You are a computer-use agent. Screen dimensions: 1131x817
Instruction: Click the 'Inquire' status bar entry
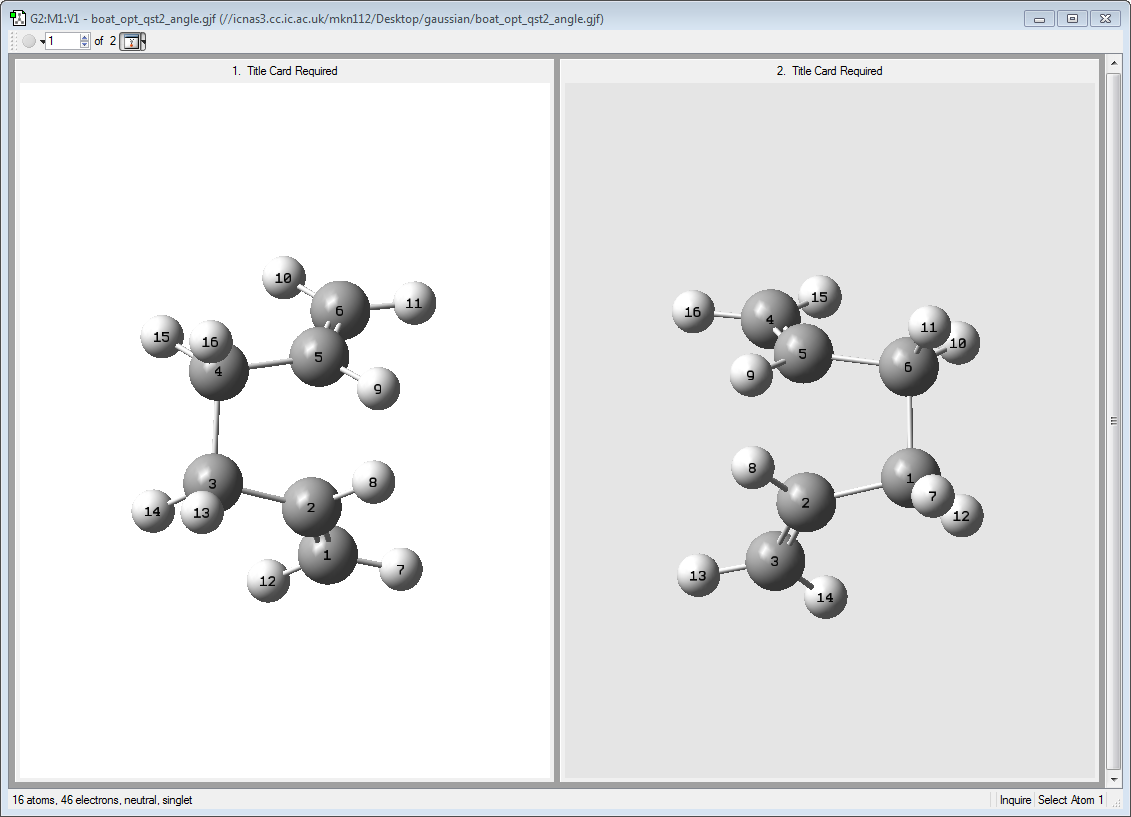coord(1015,800)
